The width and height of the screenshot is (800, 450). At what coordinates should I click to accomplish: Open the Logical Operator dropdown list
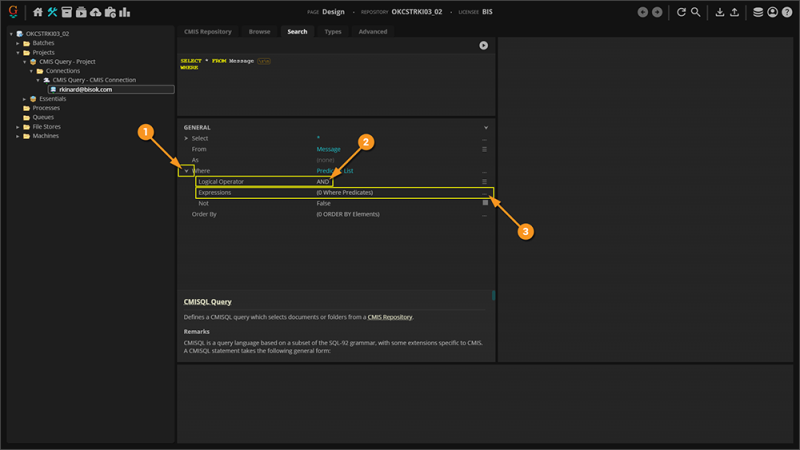point(485,182)
